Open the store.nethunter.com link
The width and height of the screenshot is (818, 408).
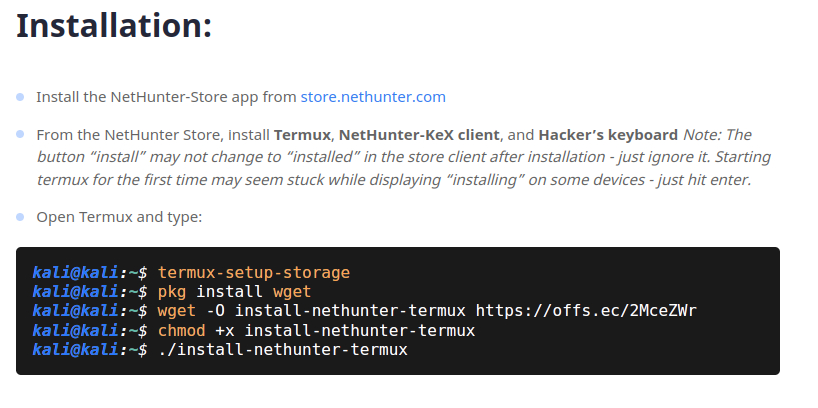373,97
